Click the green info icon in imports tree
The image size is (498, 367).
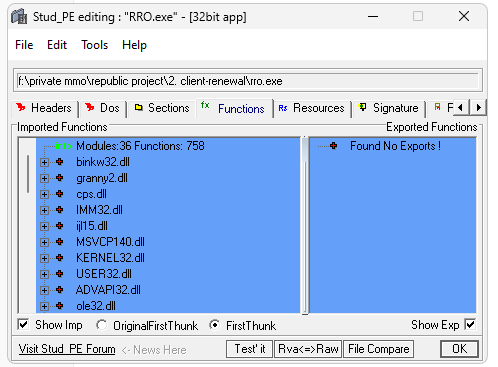[63, 146]
